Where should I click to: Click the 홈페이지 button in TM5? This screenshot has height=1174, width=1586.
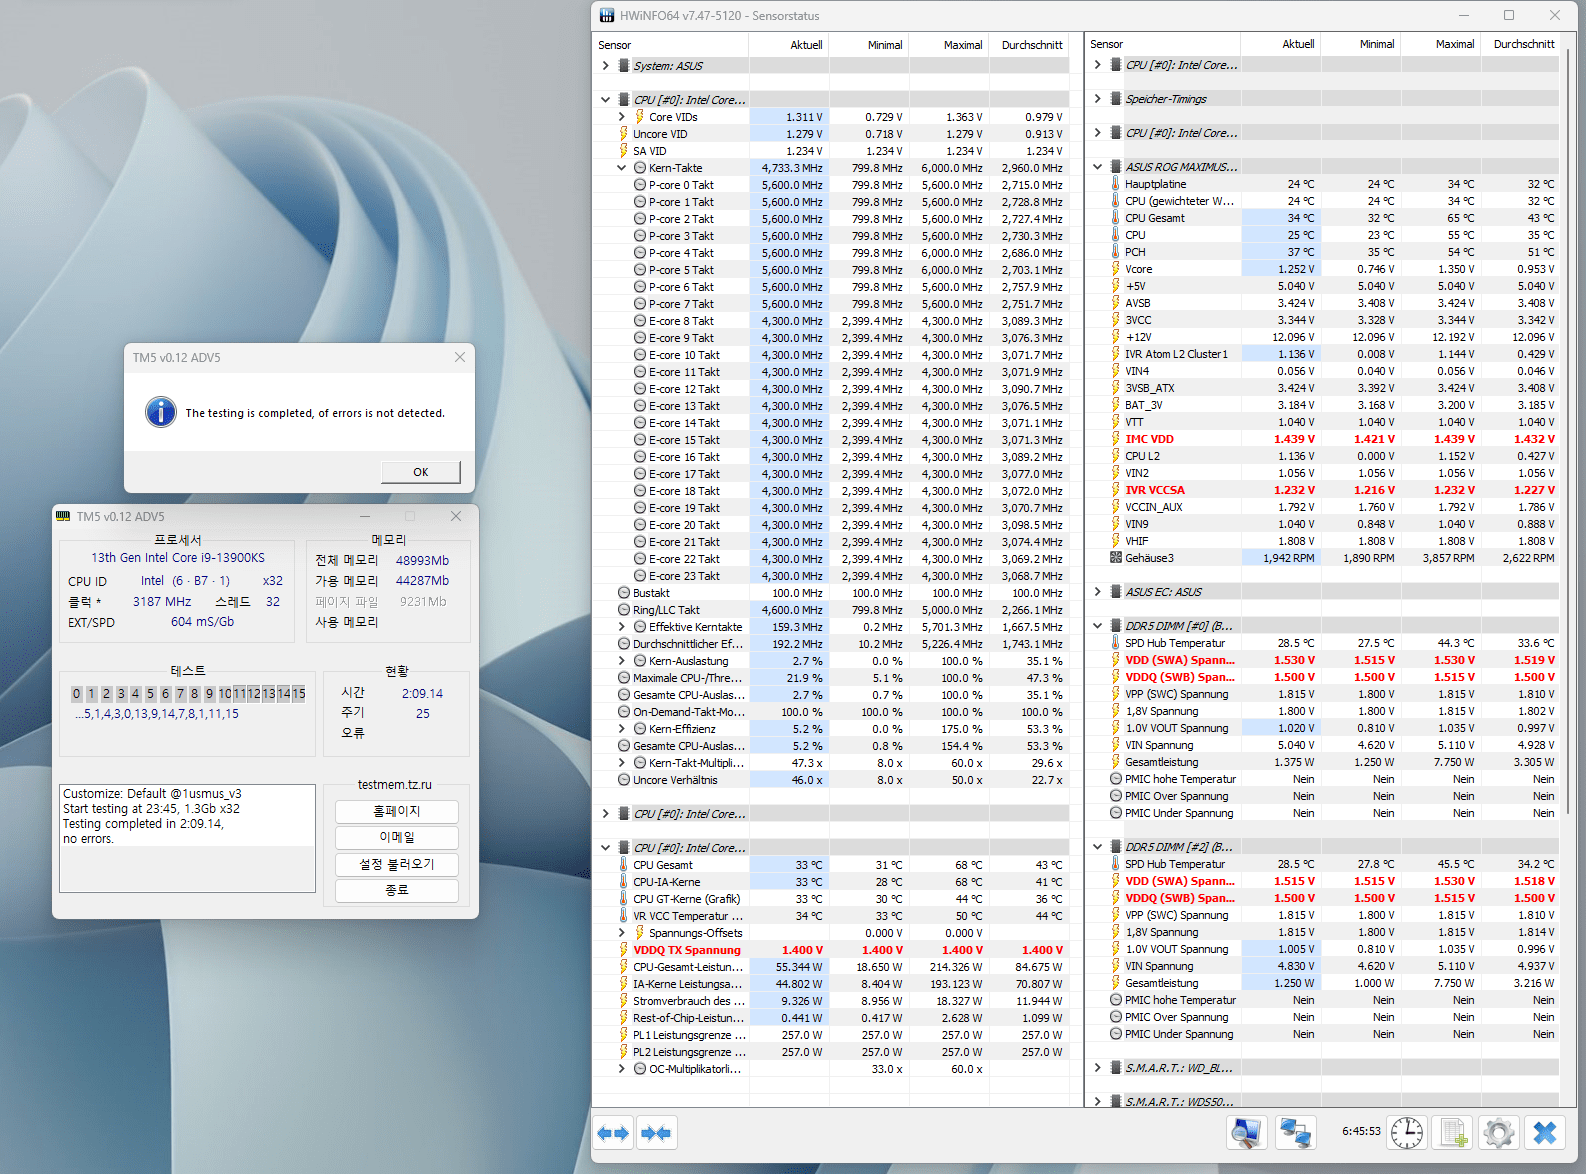pos(397,811)
